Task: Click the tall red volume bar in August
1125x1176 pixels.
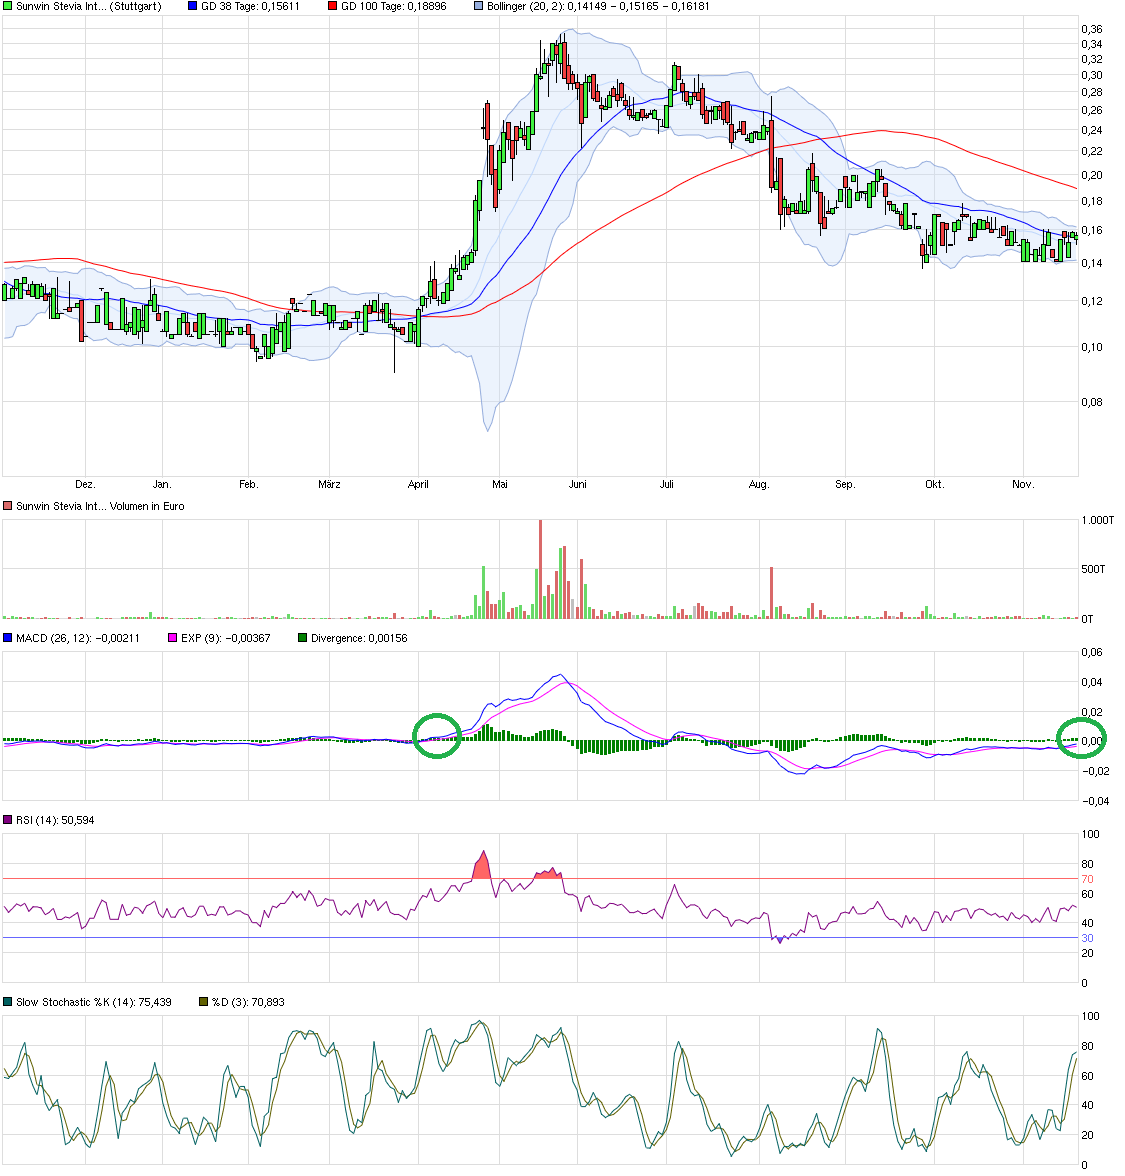Action: click(x=771, y=593)
